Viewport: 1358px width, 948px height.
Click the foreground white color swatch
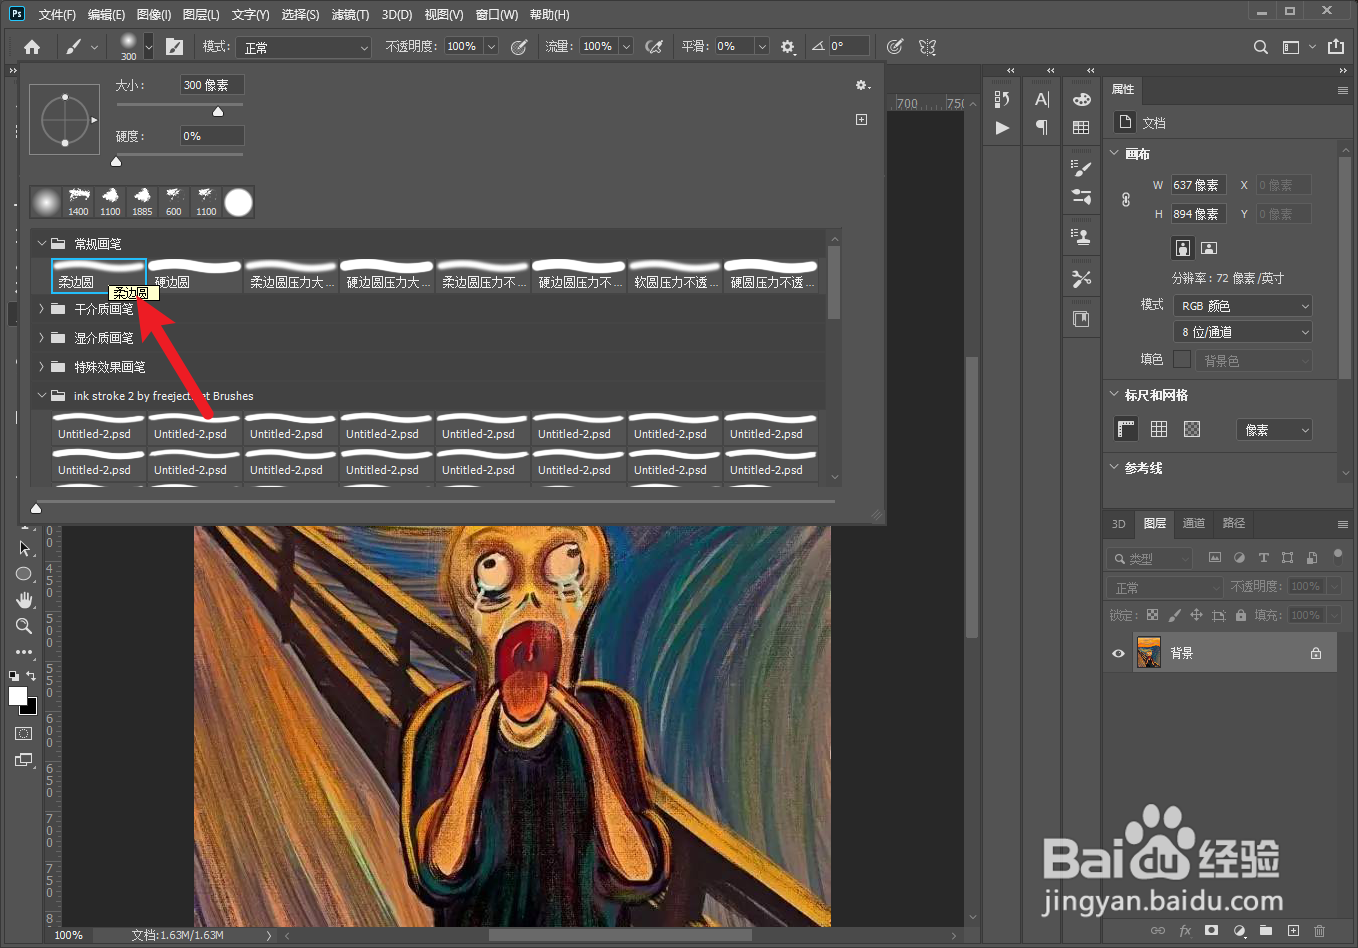click(18, 697)
